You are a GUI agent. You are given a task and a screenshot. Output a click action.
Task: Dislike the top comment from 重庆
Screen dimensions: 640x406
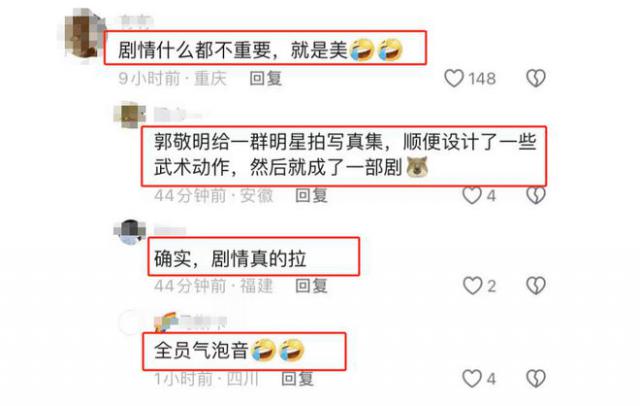tap(536, 78)
